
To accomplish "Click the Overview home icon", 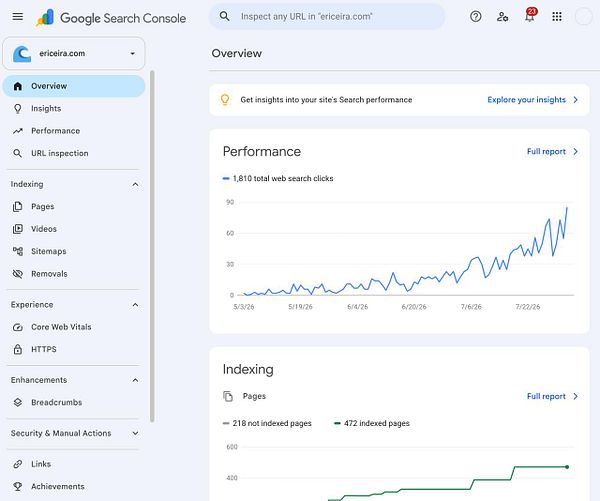I will (18, 86).
